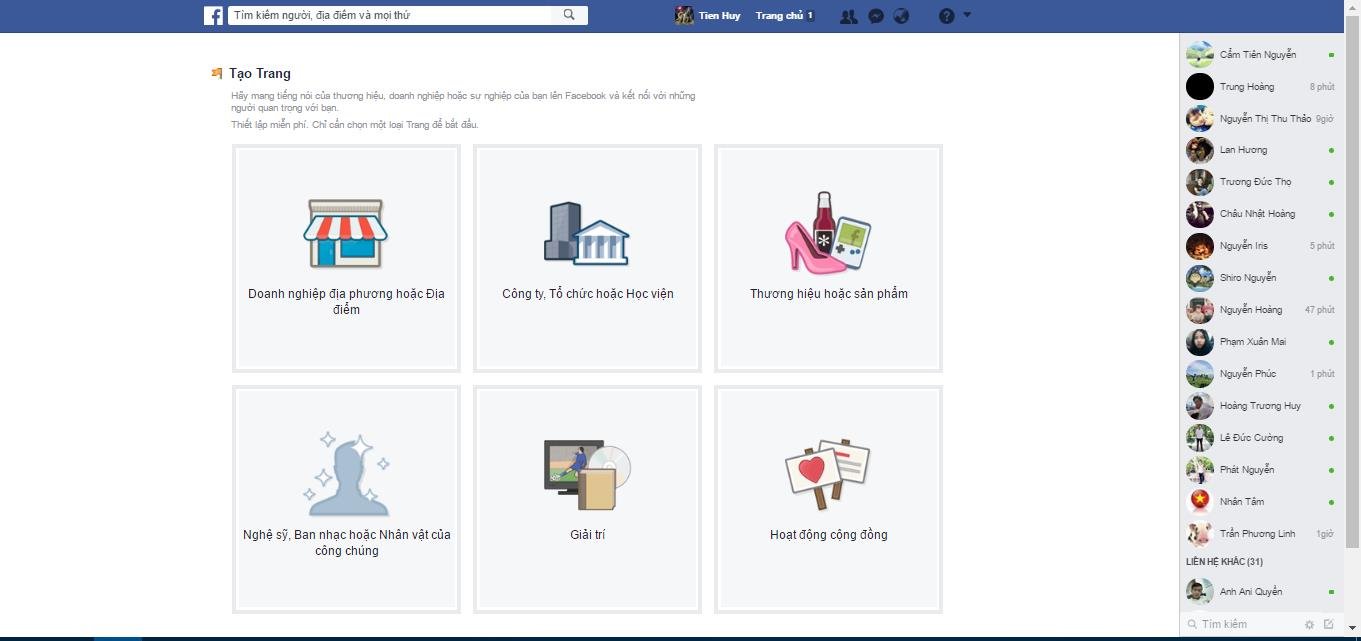Viewport: 1361px width, 641px height.
Task: Click the Facebook search input field
Action: click(390, 16)
